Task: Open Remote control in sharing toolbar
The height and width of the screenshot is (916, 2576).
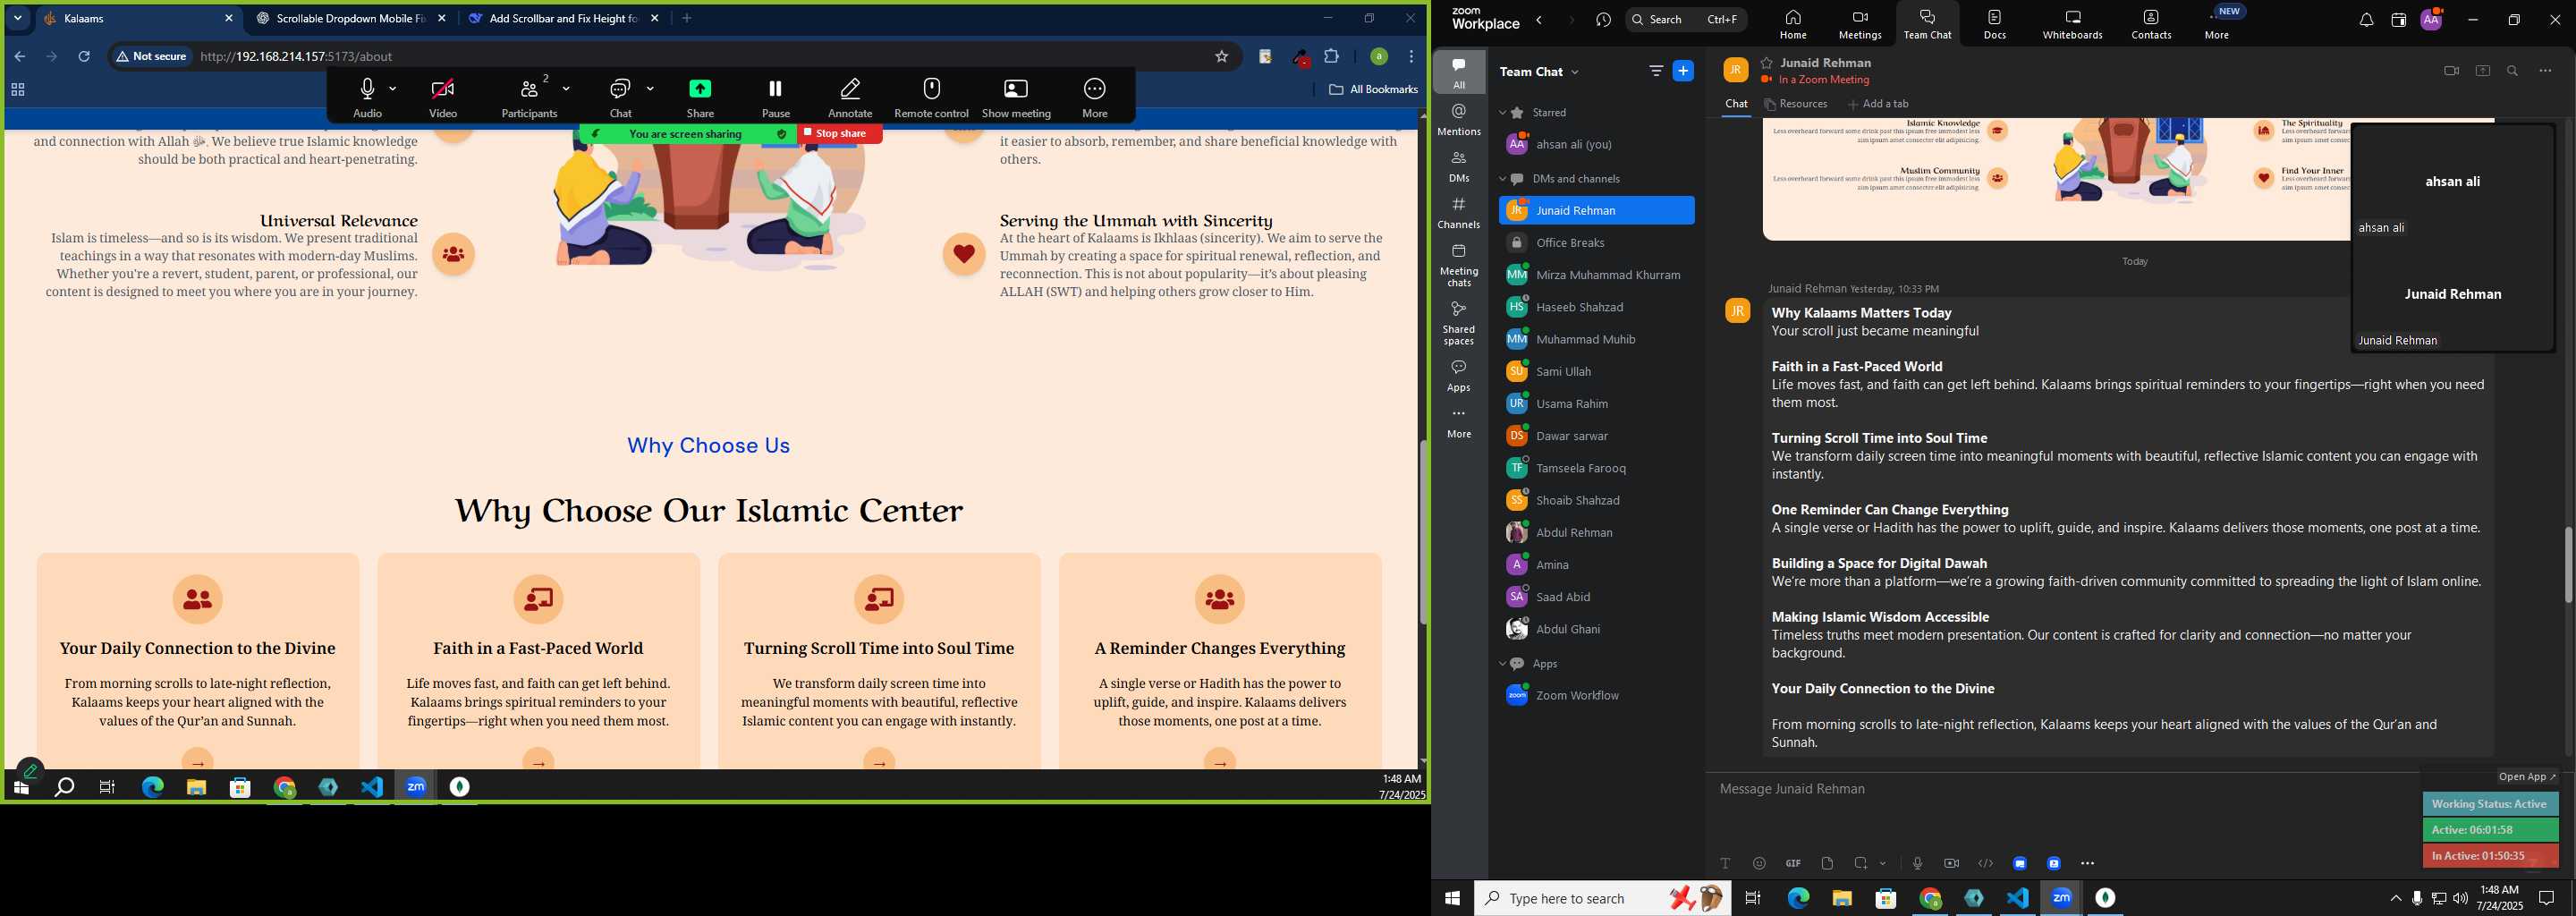Action: [x=931, y=98]
